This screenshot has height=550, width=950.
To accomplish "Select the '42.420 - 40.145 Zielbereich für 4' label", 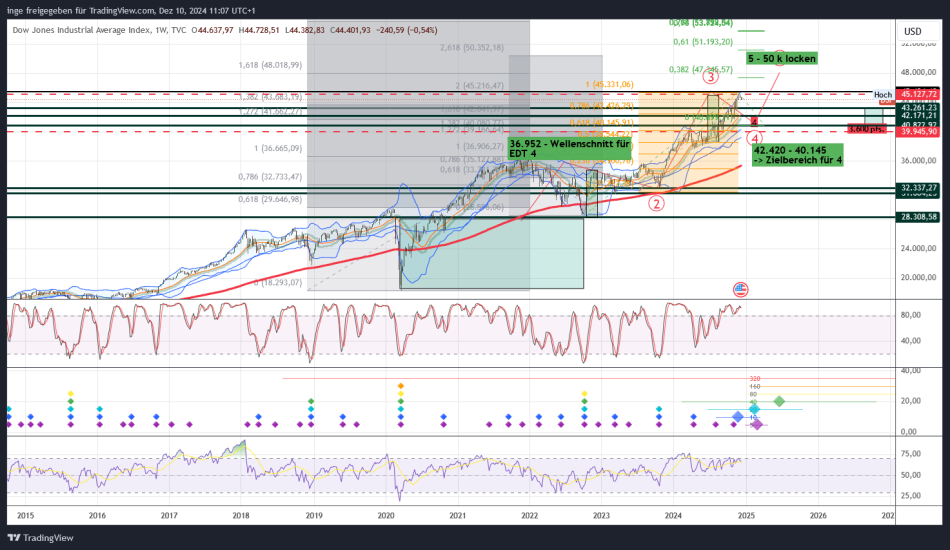I will pyautogui.click(x=797, y=154).
